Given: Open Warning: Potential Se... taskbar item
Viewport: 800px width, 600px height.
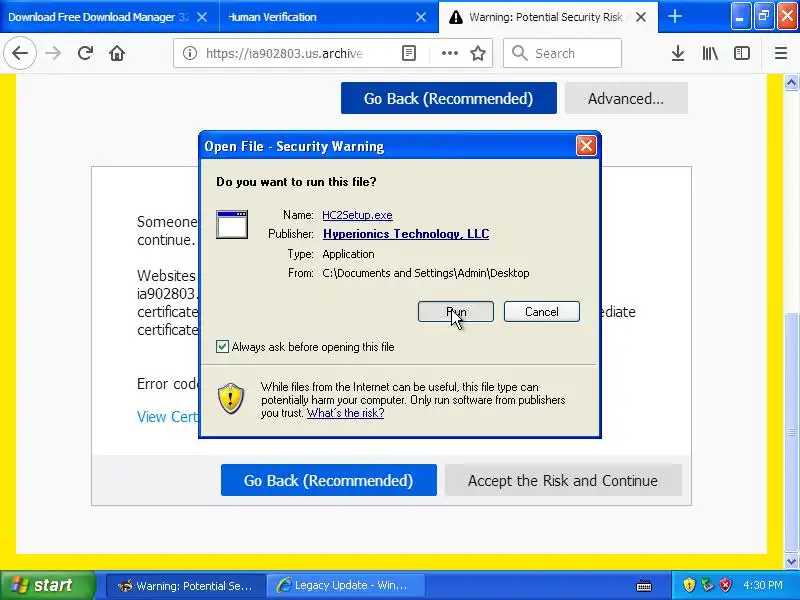Looking at the screenshot, I should point(186,585).
